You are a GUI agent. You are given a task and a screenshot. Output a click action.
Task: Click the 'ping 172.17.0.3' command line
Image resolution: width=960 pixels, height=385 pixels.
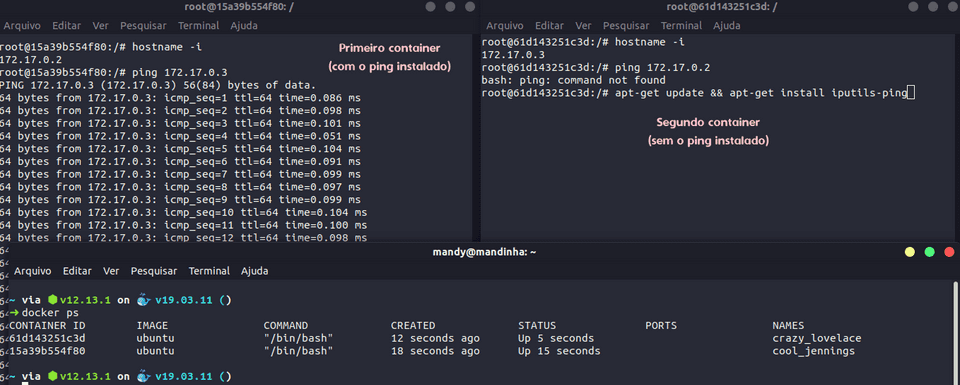(114, 72)
